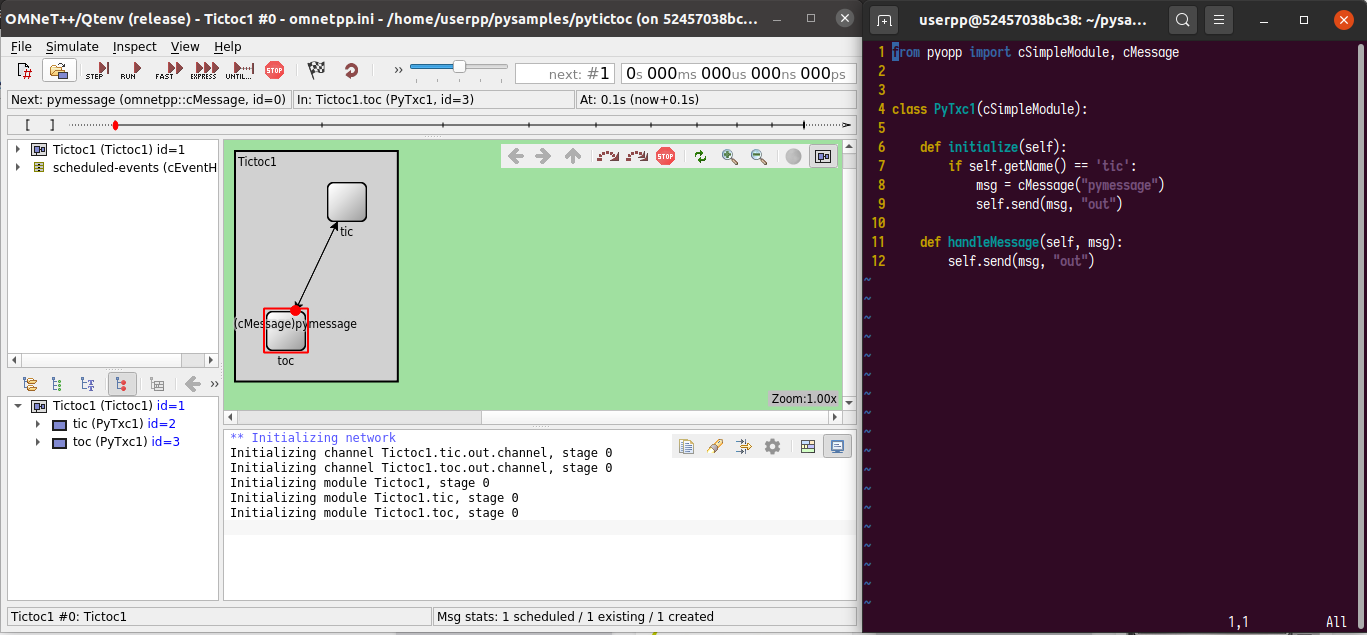Image resolution: width=1367 pixels, height=635 pixels.
Task: Open the Simulate menu
Action: [72, 46]
